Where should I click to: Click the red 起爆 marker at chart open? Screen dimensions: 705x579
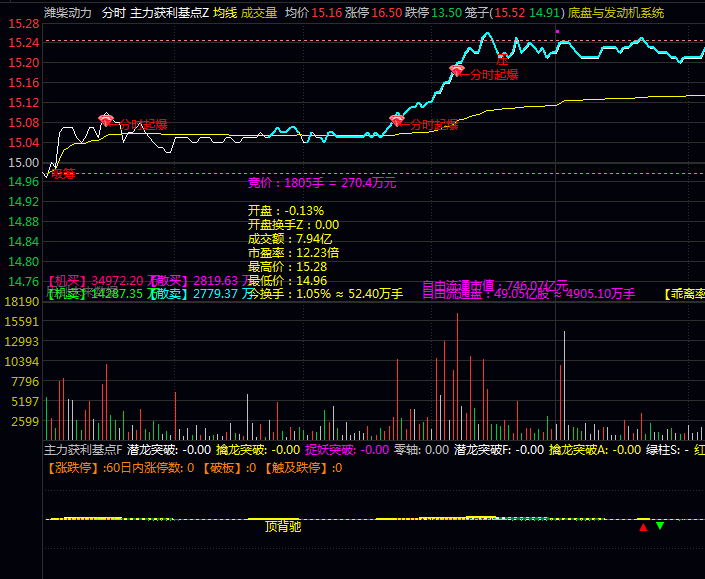pyautogui.click(x=63, y=174)
